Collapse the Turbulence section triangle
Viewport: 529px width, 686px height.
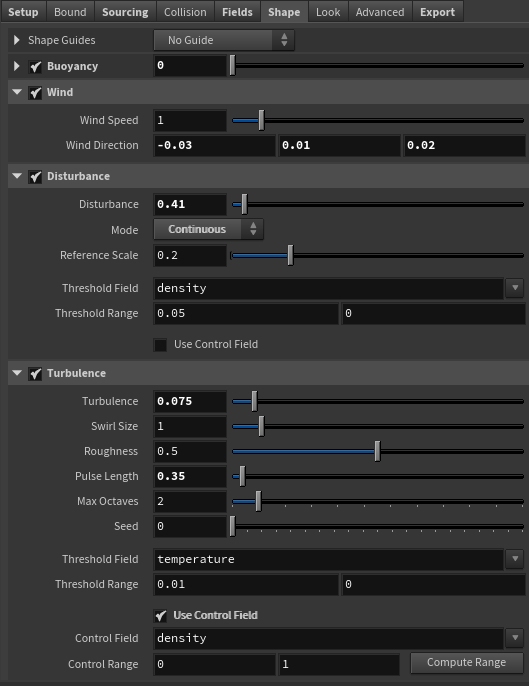[x=17, y=373]
